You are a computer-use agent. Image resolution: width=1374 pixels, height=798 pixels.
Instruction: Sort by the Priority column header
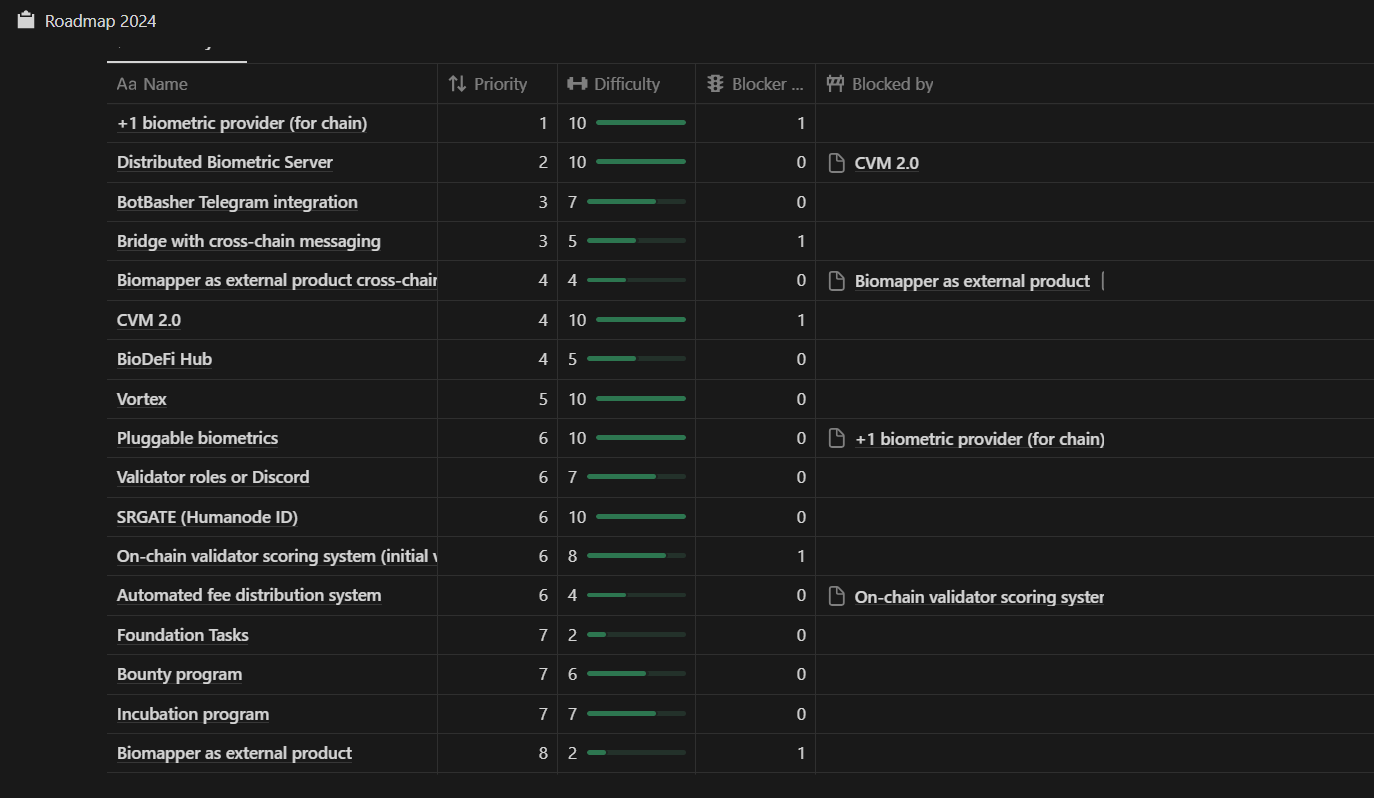point(497,84)
